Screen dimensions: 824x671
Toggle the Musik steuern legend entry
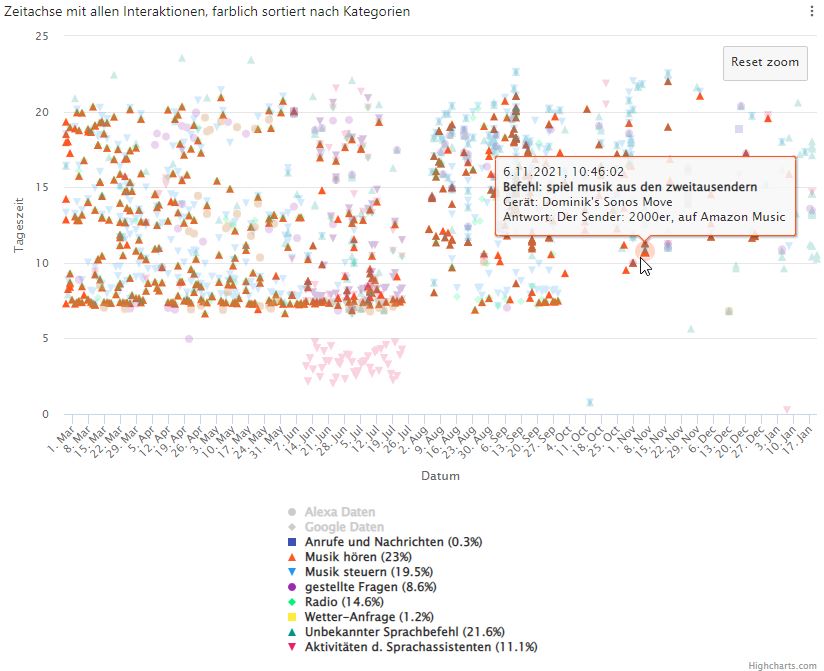pos(368,572)
